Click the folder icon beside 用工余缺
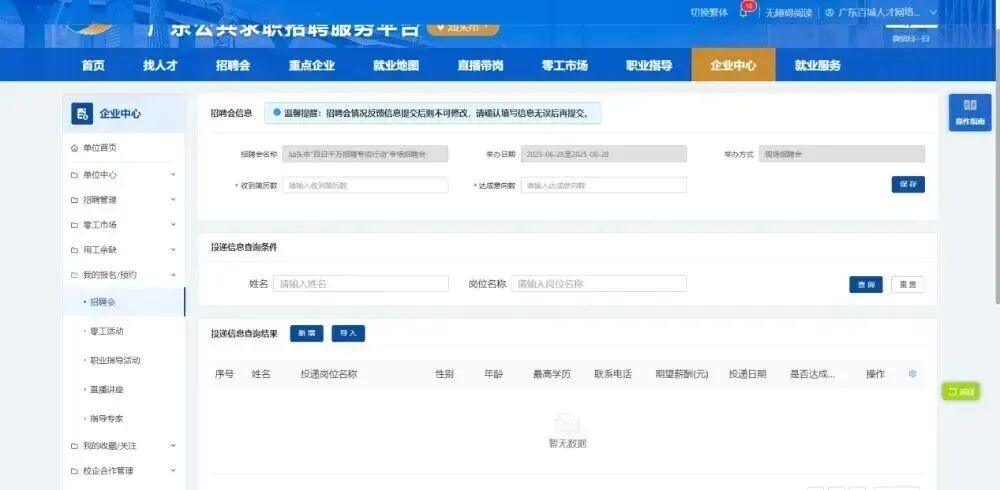Screen dimensions: 1000x490 75,250
